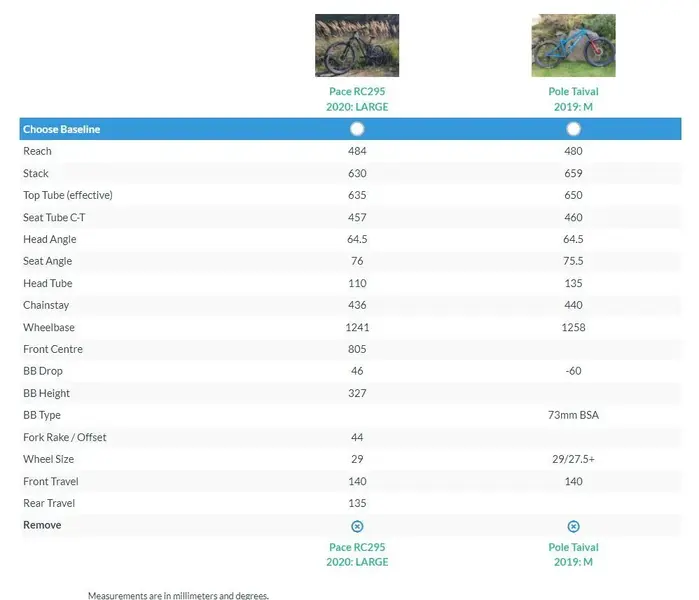The image size is (699, 600).
Task: Select Pole Taival head tube value 135
Action: (573, 284)
